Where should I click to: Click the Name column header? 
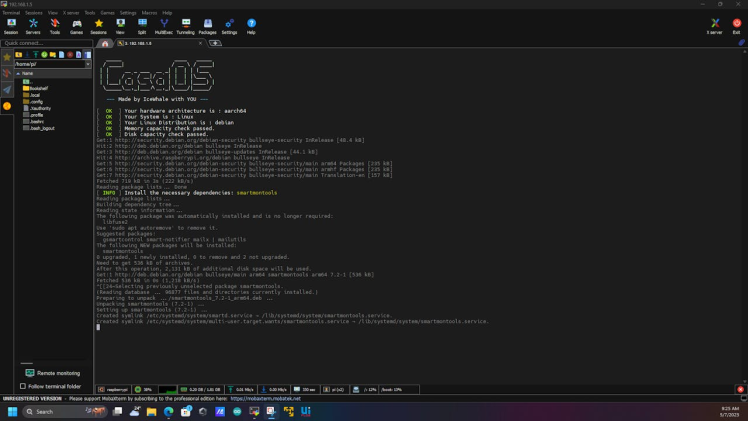coord(30,73)
